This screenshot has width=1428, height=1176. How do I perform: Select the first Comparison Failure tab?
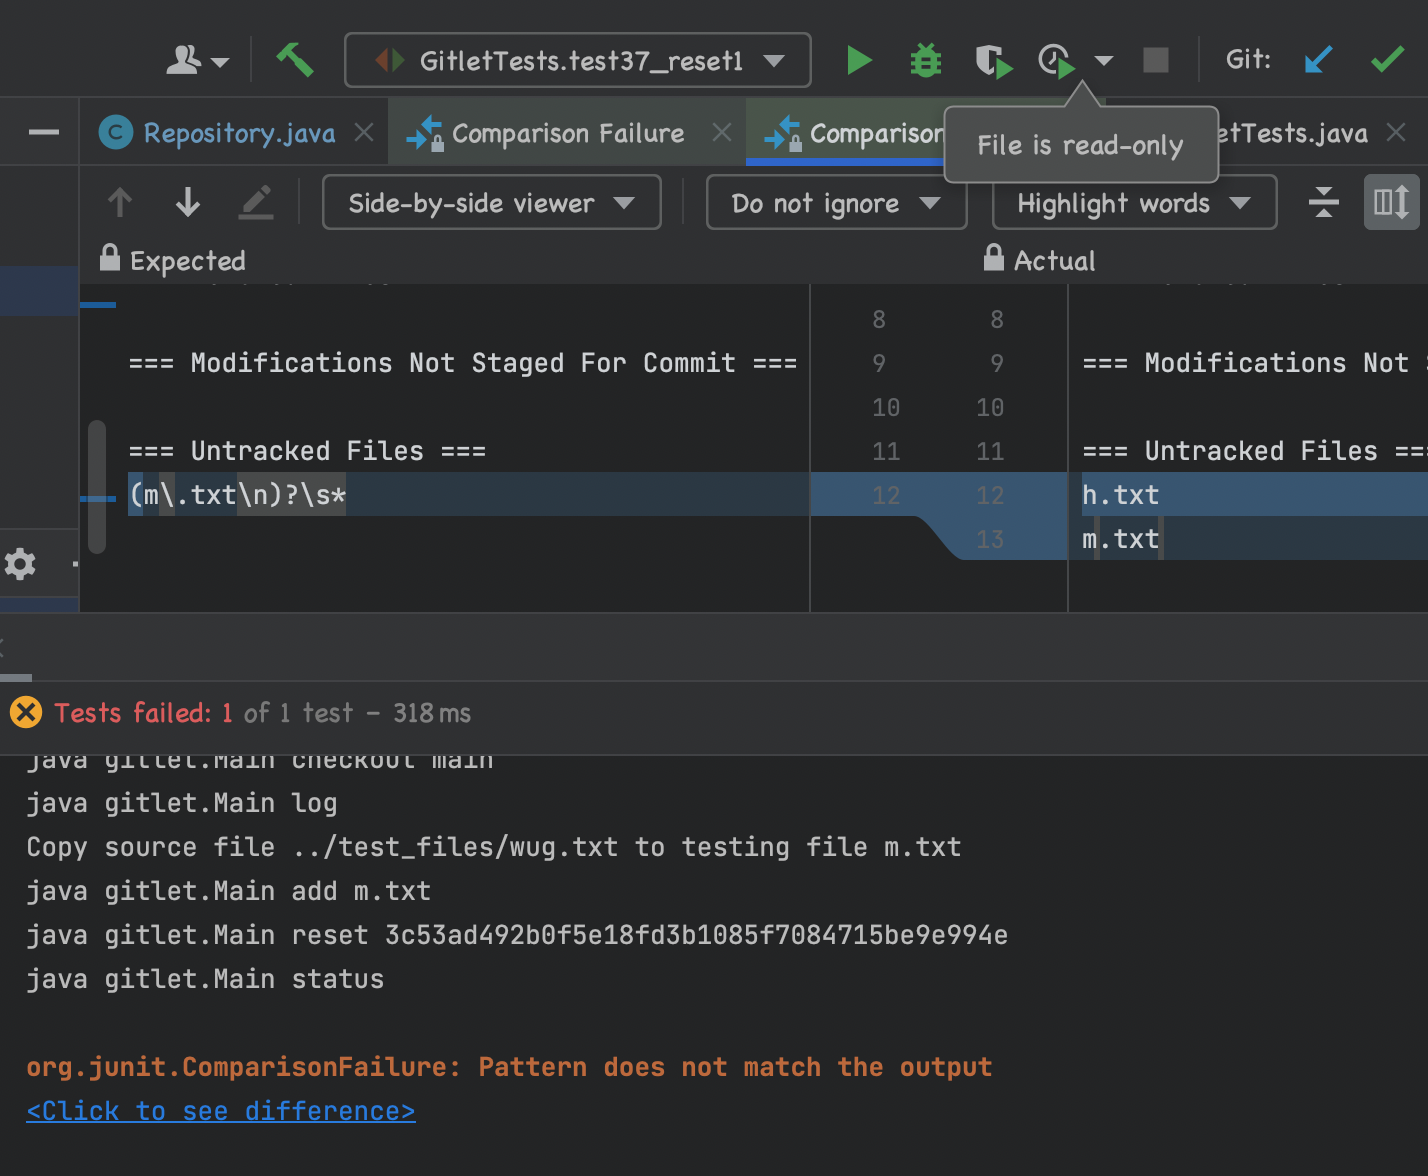567,133
